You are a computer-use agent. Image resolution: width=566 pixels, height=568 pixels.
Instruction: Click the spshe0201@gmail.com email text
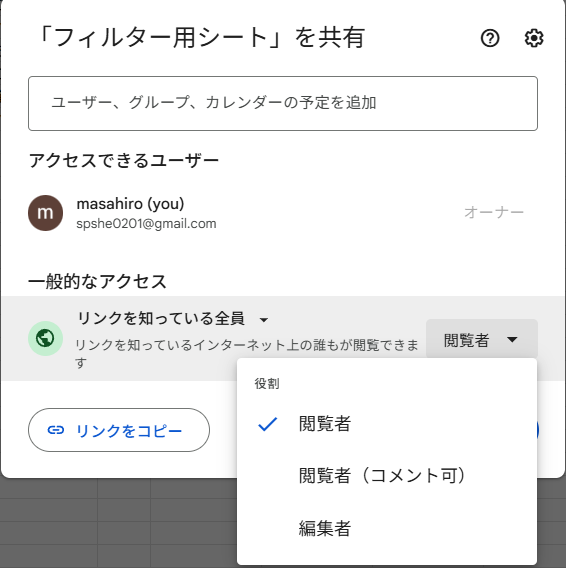point(146,224)
